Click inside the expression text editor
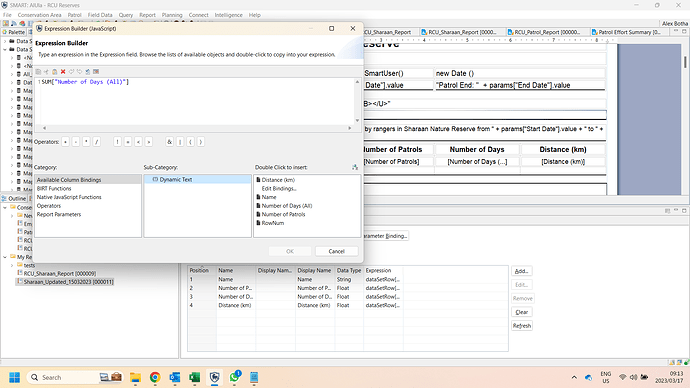Viewport: 690px width, 388px height. click(196, 101)
